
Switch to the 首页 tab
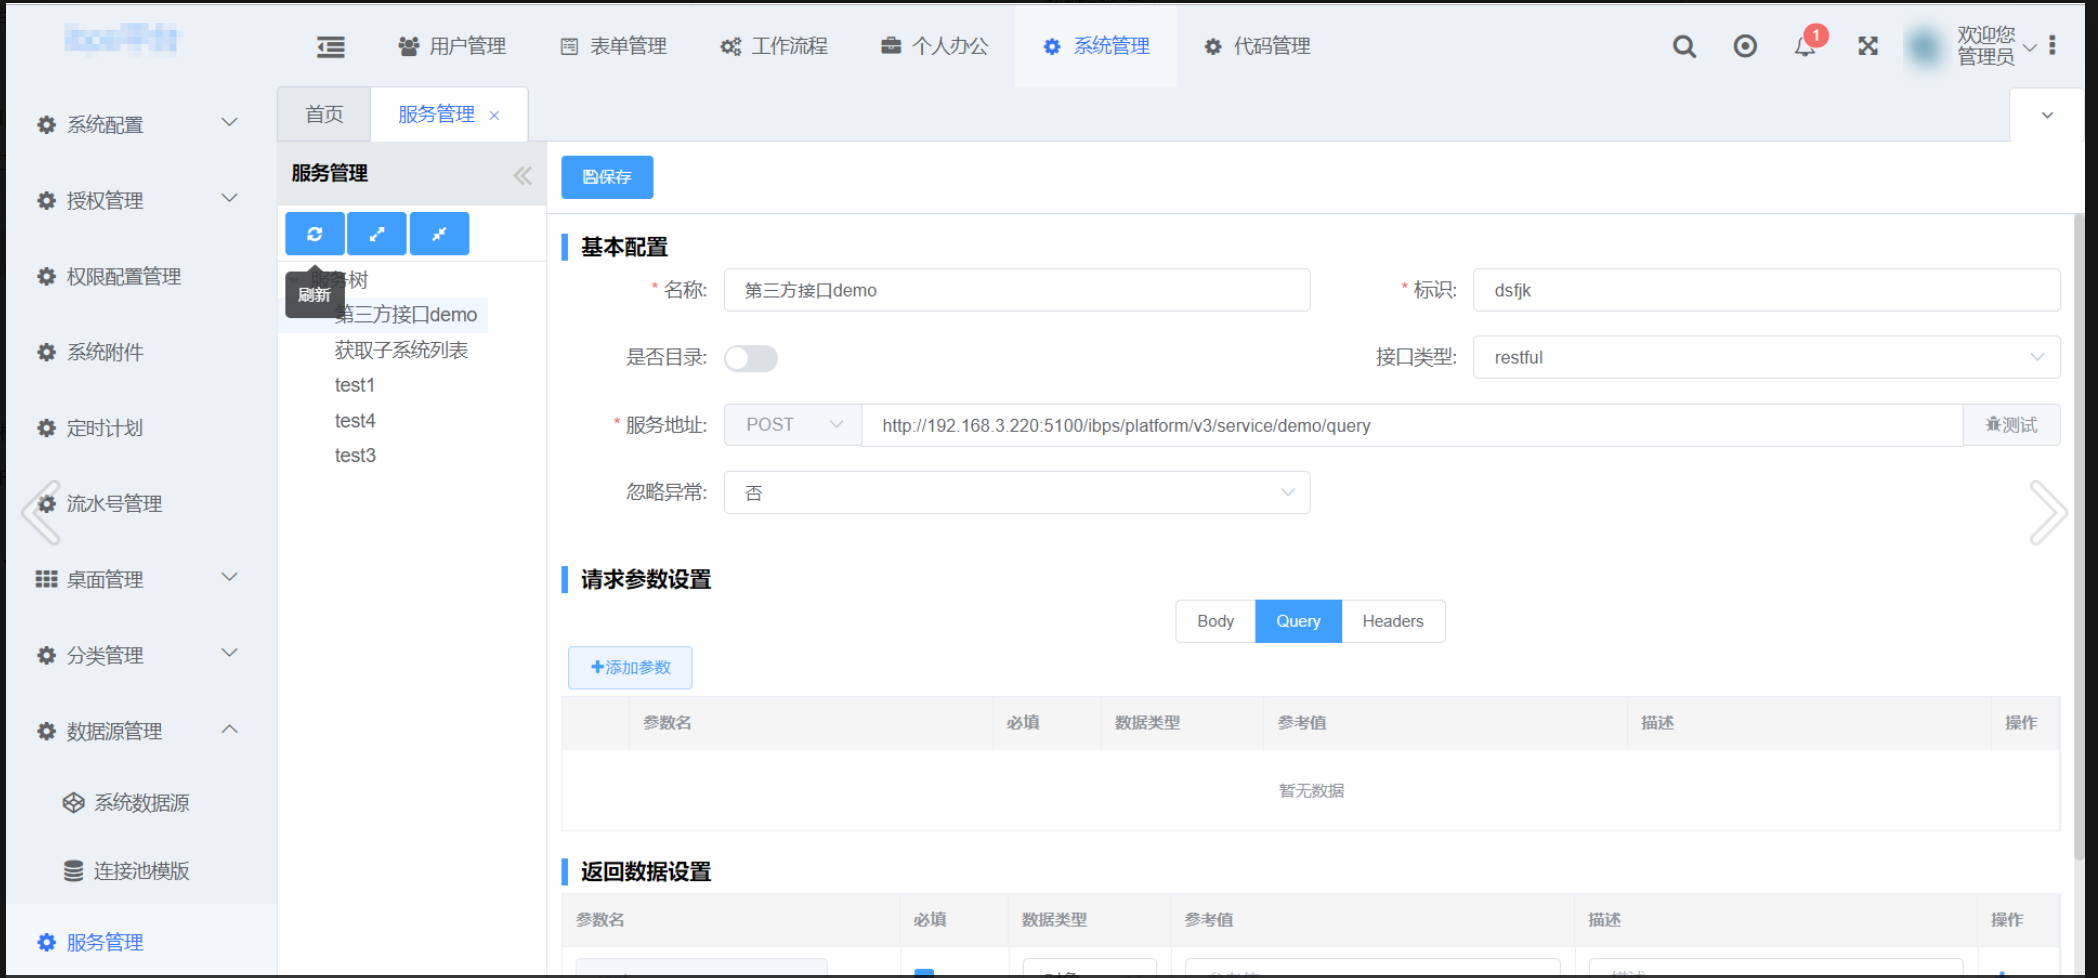(324, 114)
